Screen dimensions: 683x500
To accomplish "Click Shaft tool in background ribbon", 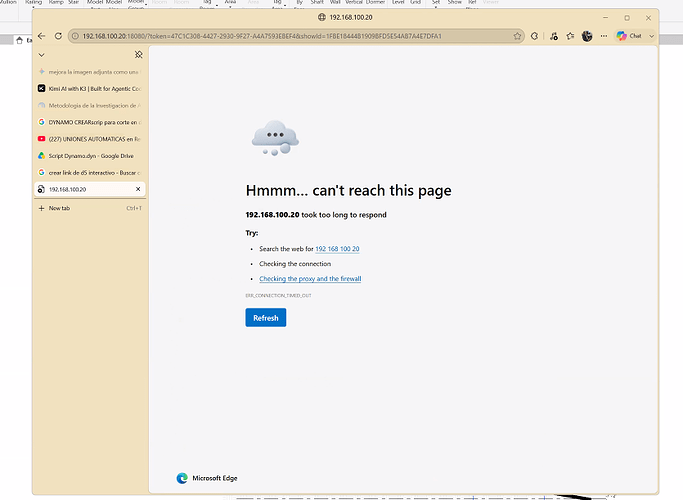I will click(x=317, y=2).
